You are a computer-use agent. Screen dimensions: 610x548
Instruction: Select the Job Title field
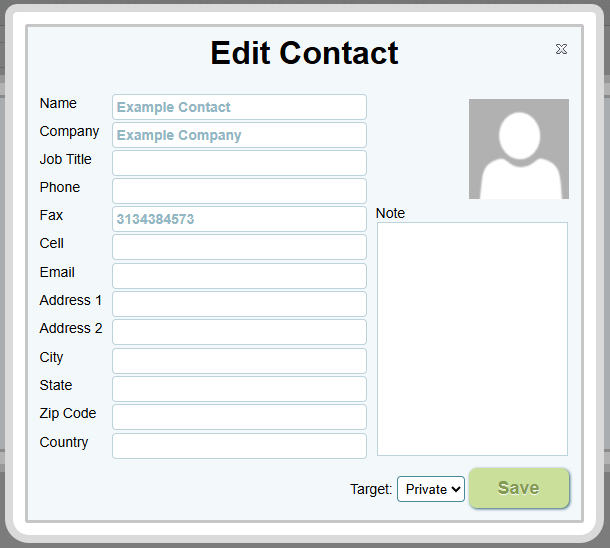pyautogui.click(x=239, y=163)
